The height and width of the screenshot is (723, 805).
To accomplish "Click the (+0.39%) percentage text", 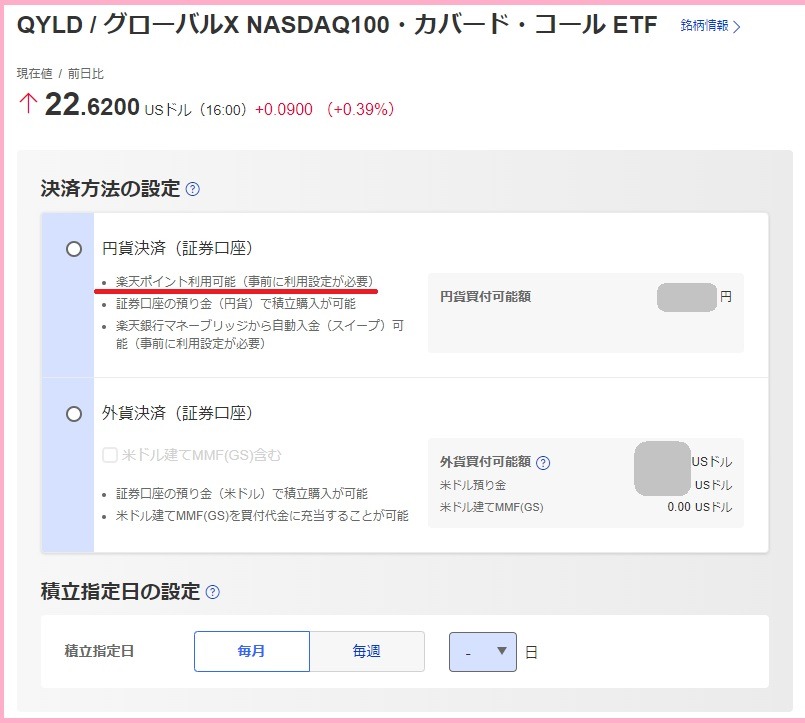I will 360,109.
